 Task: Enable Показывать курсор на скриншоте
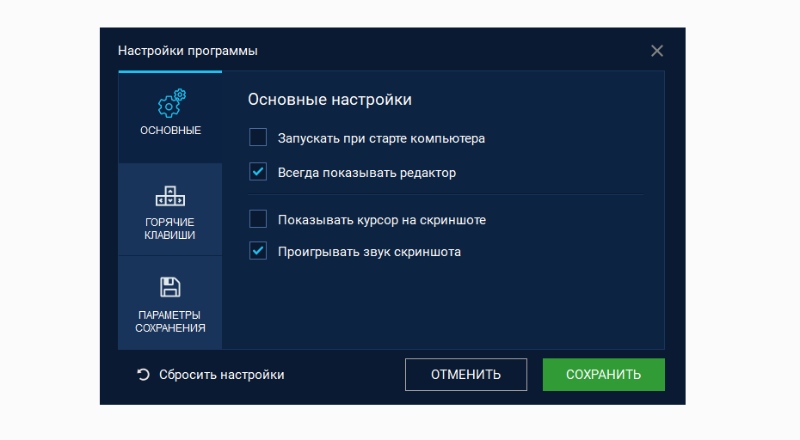[x=258, y=219]
